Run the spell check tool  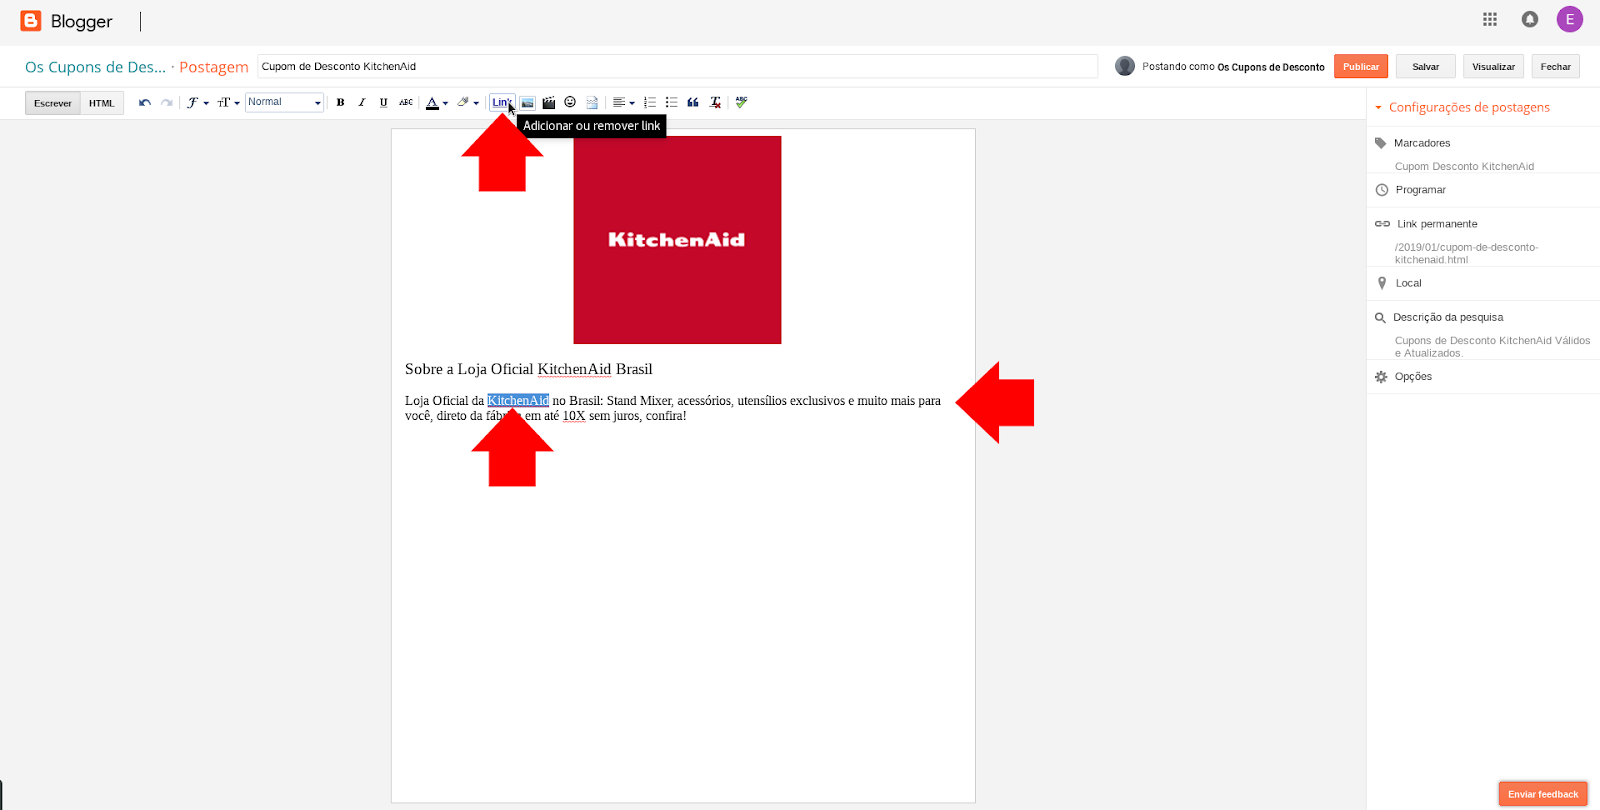pyautogui.click(x=741, y=102)
